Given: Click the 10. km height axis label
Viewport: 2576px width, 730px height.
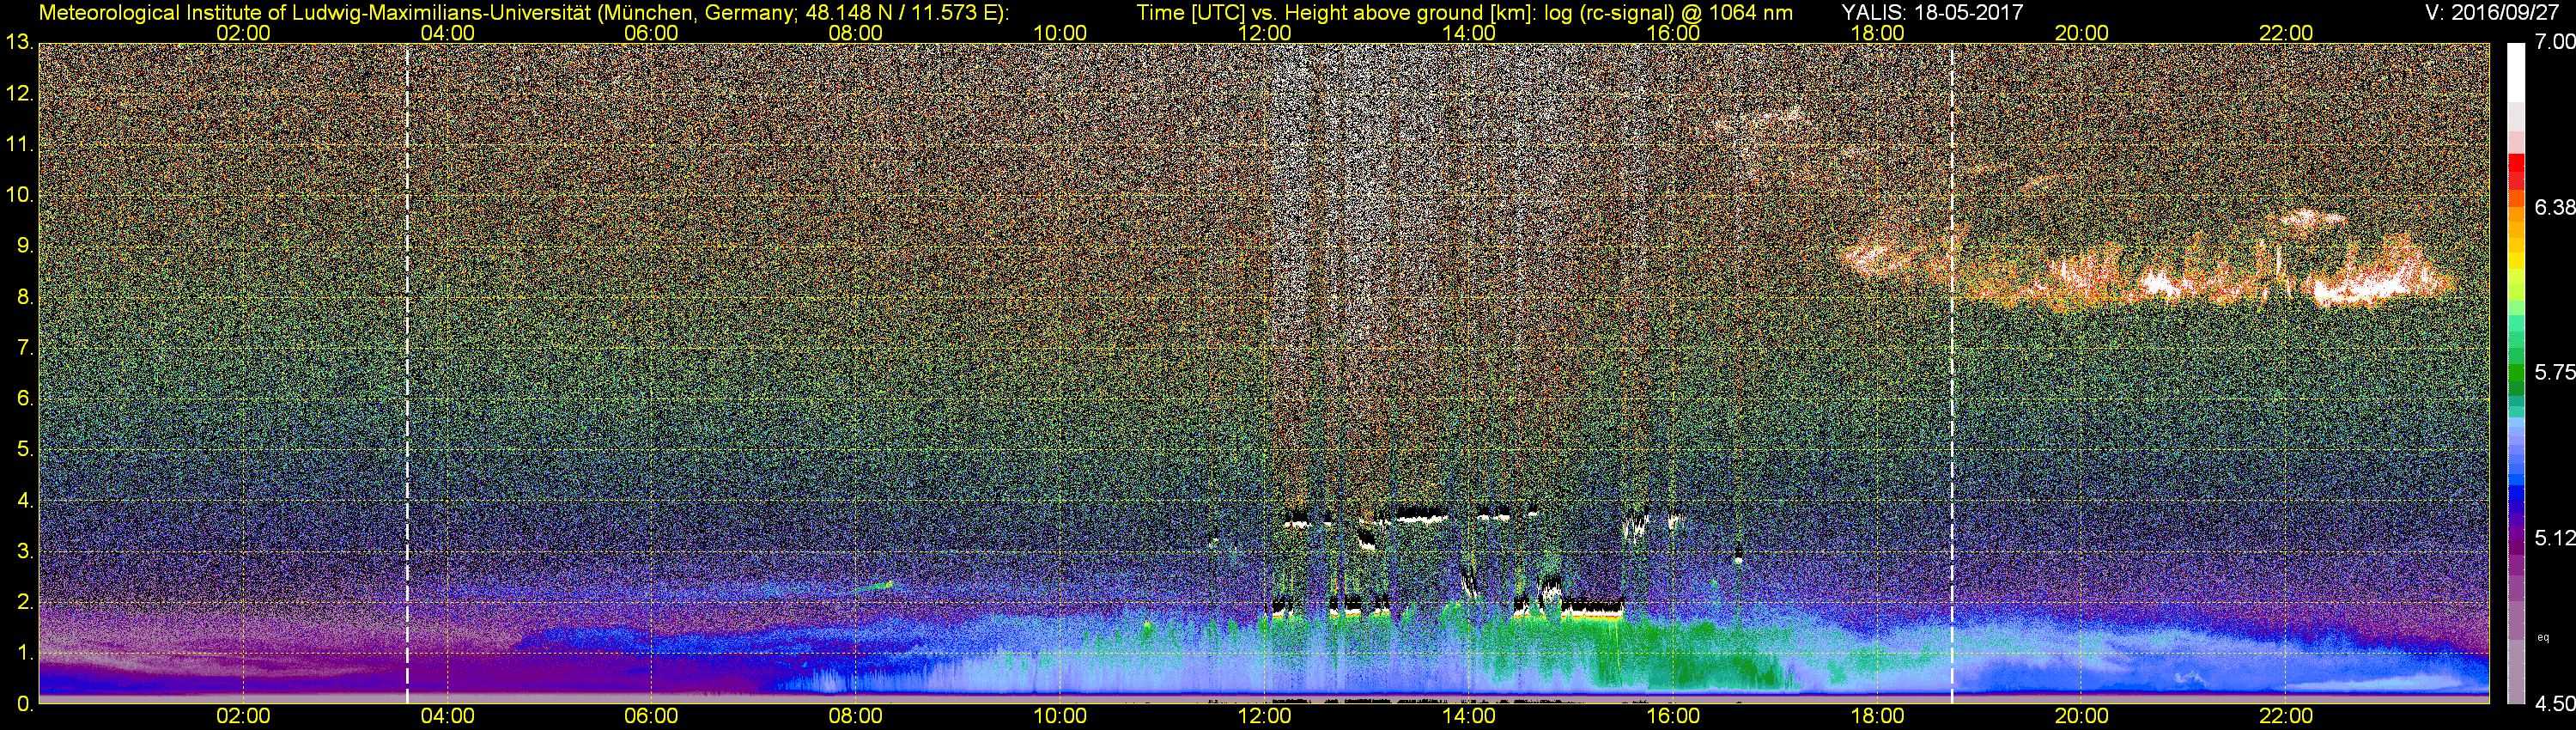Looking at the screenshot, I should click(19, 195).
